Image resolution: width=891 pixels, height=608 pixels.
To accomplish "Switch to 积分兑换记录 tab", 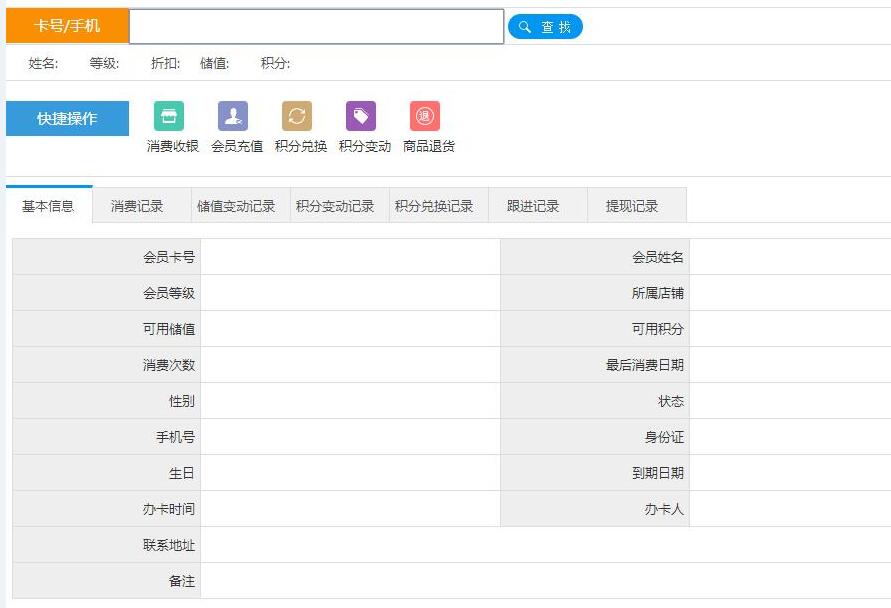I will [437, 204].
